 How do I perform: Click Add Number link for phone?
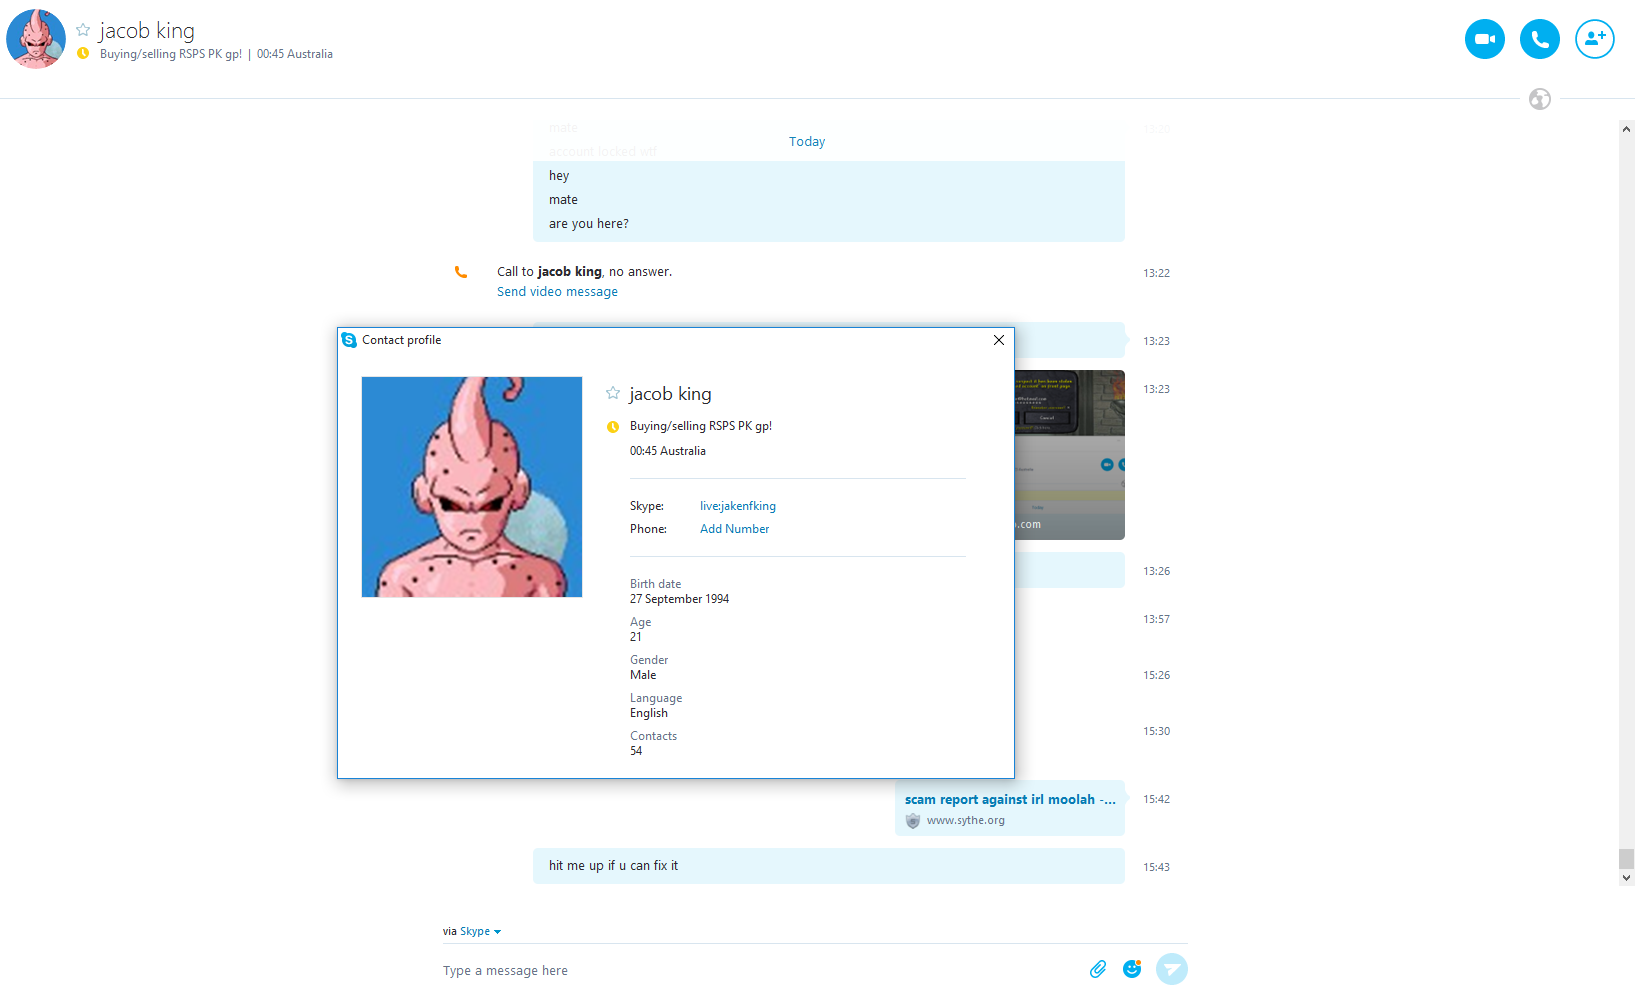(x=735, y=529)
